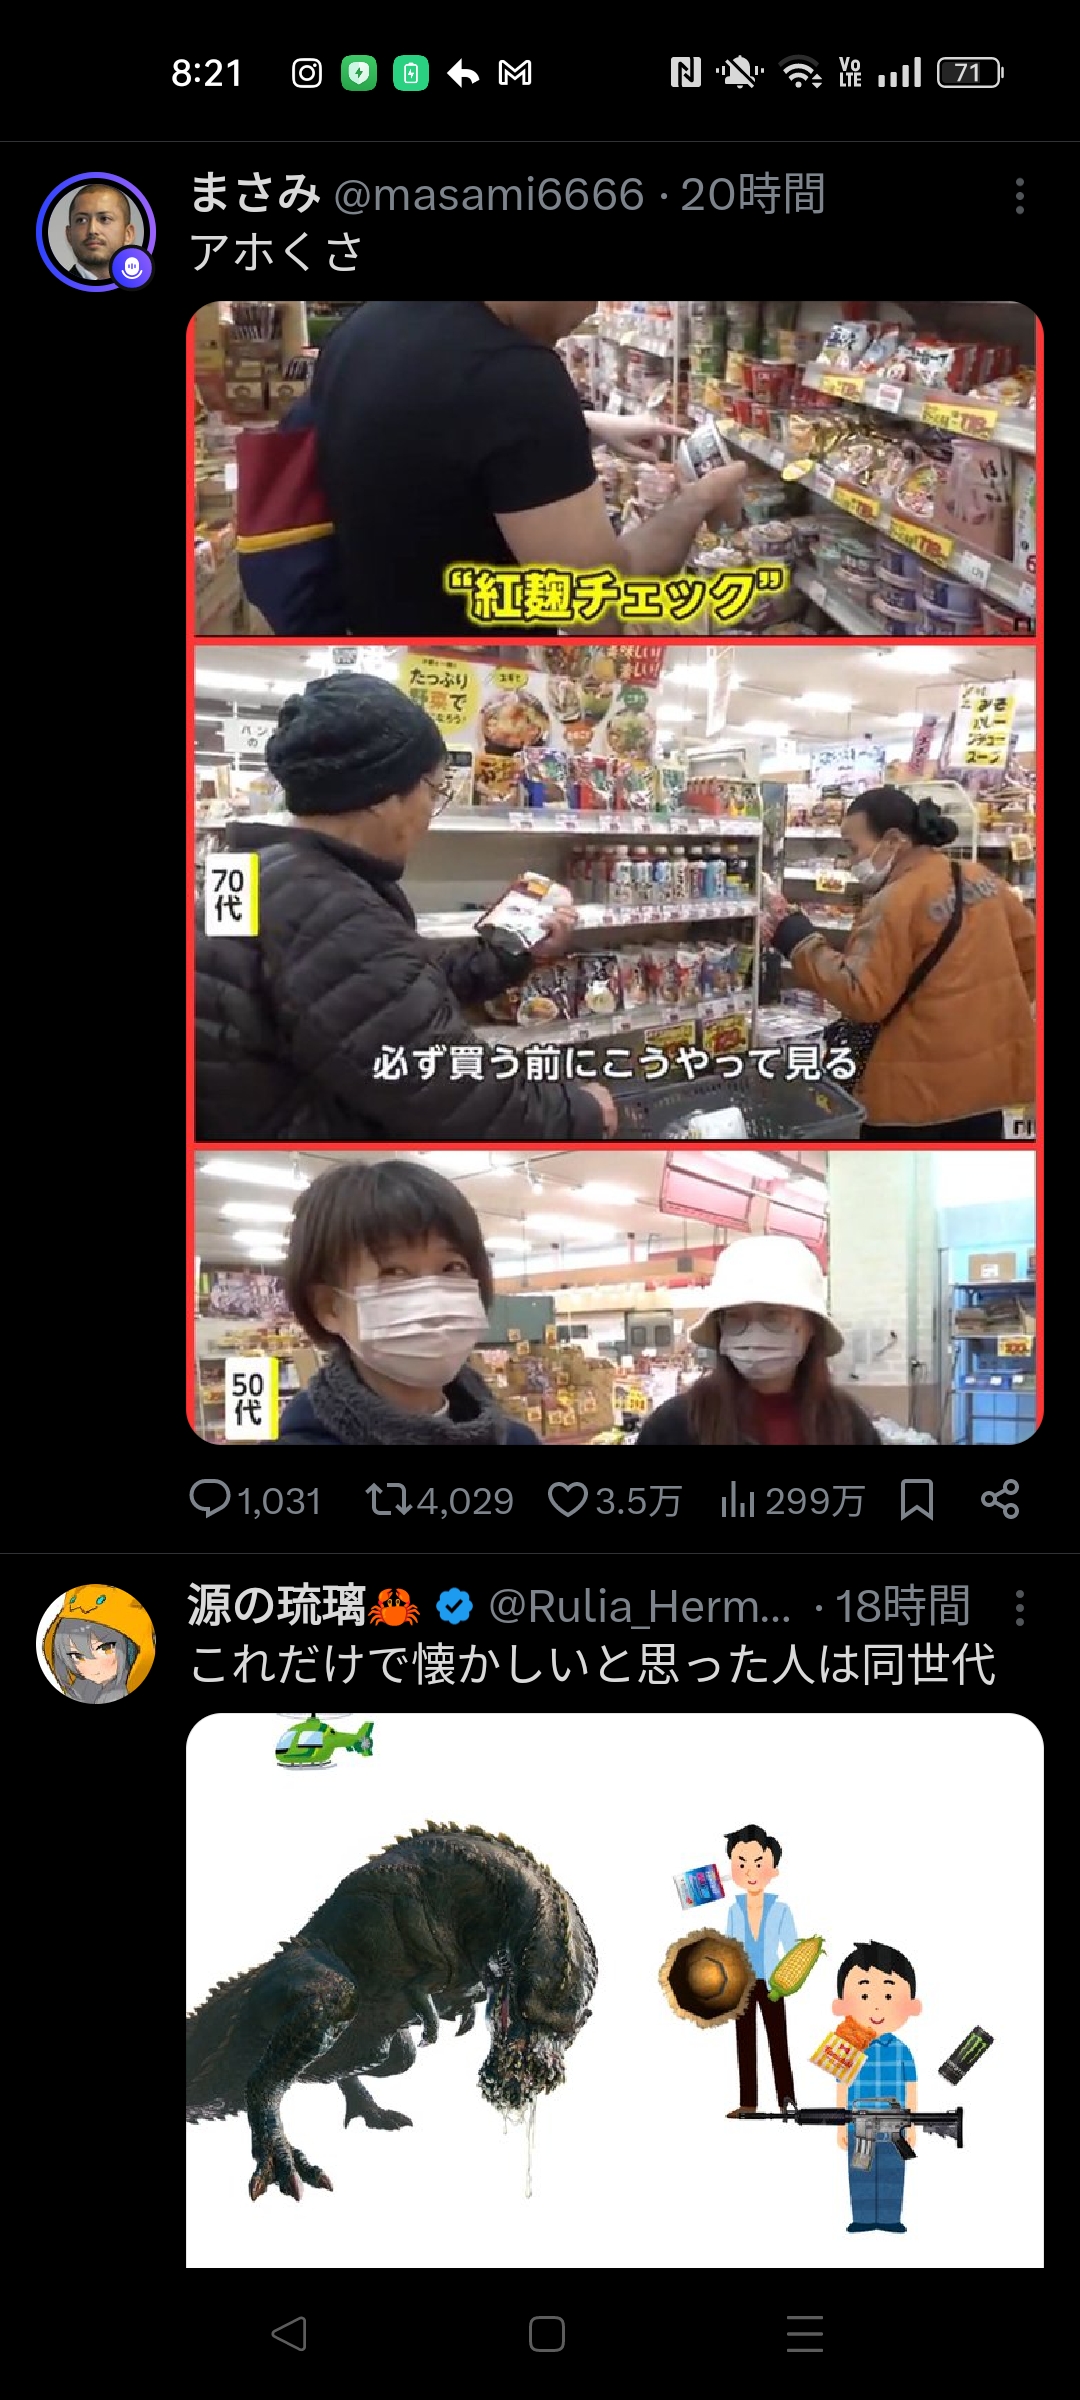This screenshot has width=1080, height=2400.
Task: Open 源の琉璃's anime avatar
Action: tap(96, 1643)
